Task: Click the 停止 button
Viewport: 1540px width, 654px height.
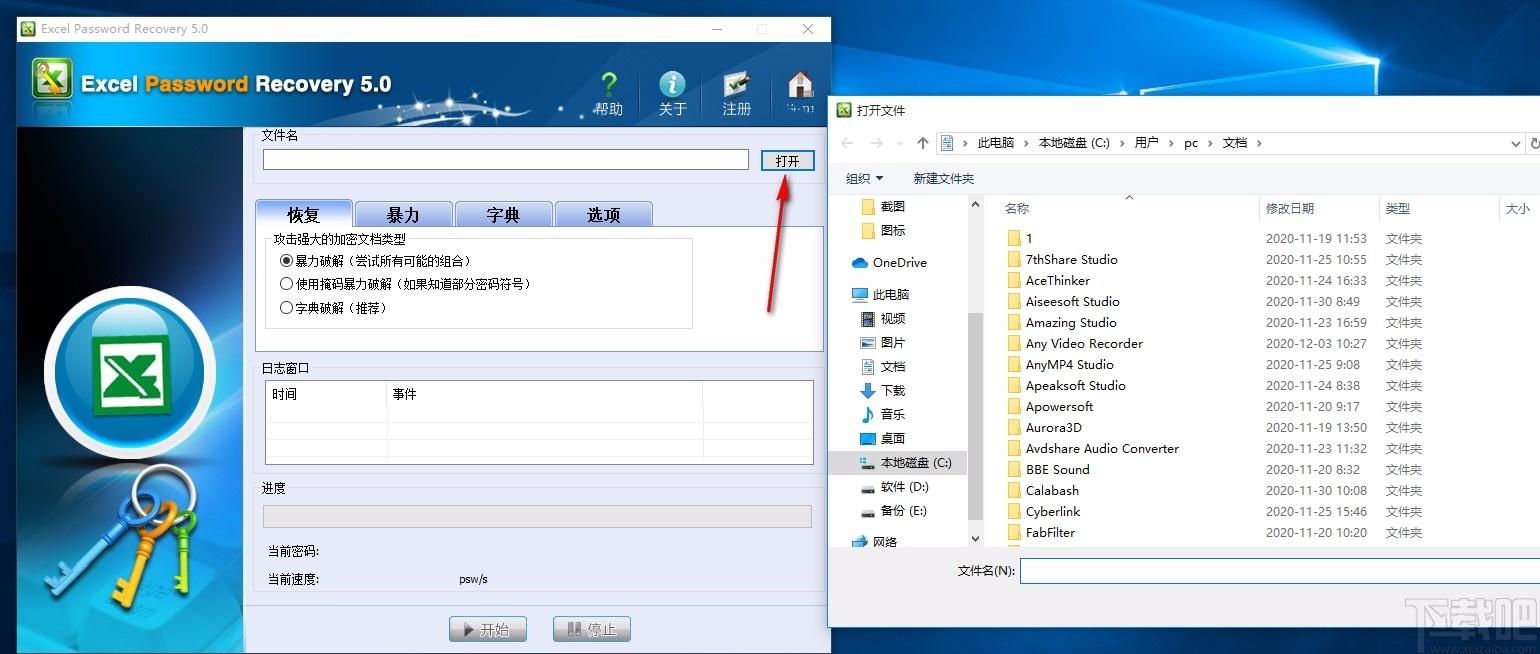Action: [592, 630]
